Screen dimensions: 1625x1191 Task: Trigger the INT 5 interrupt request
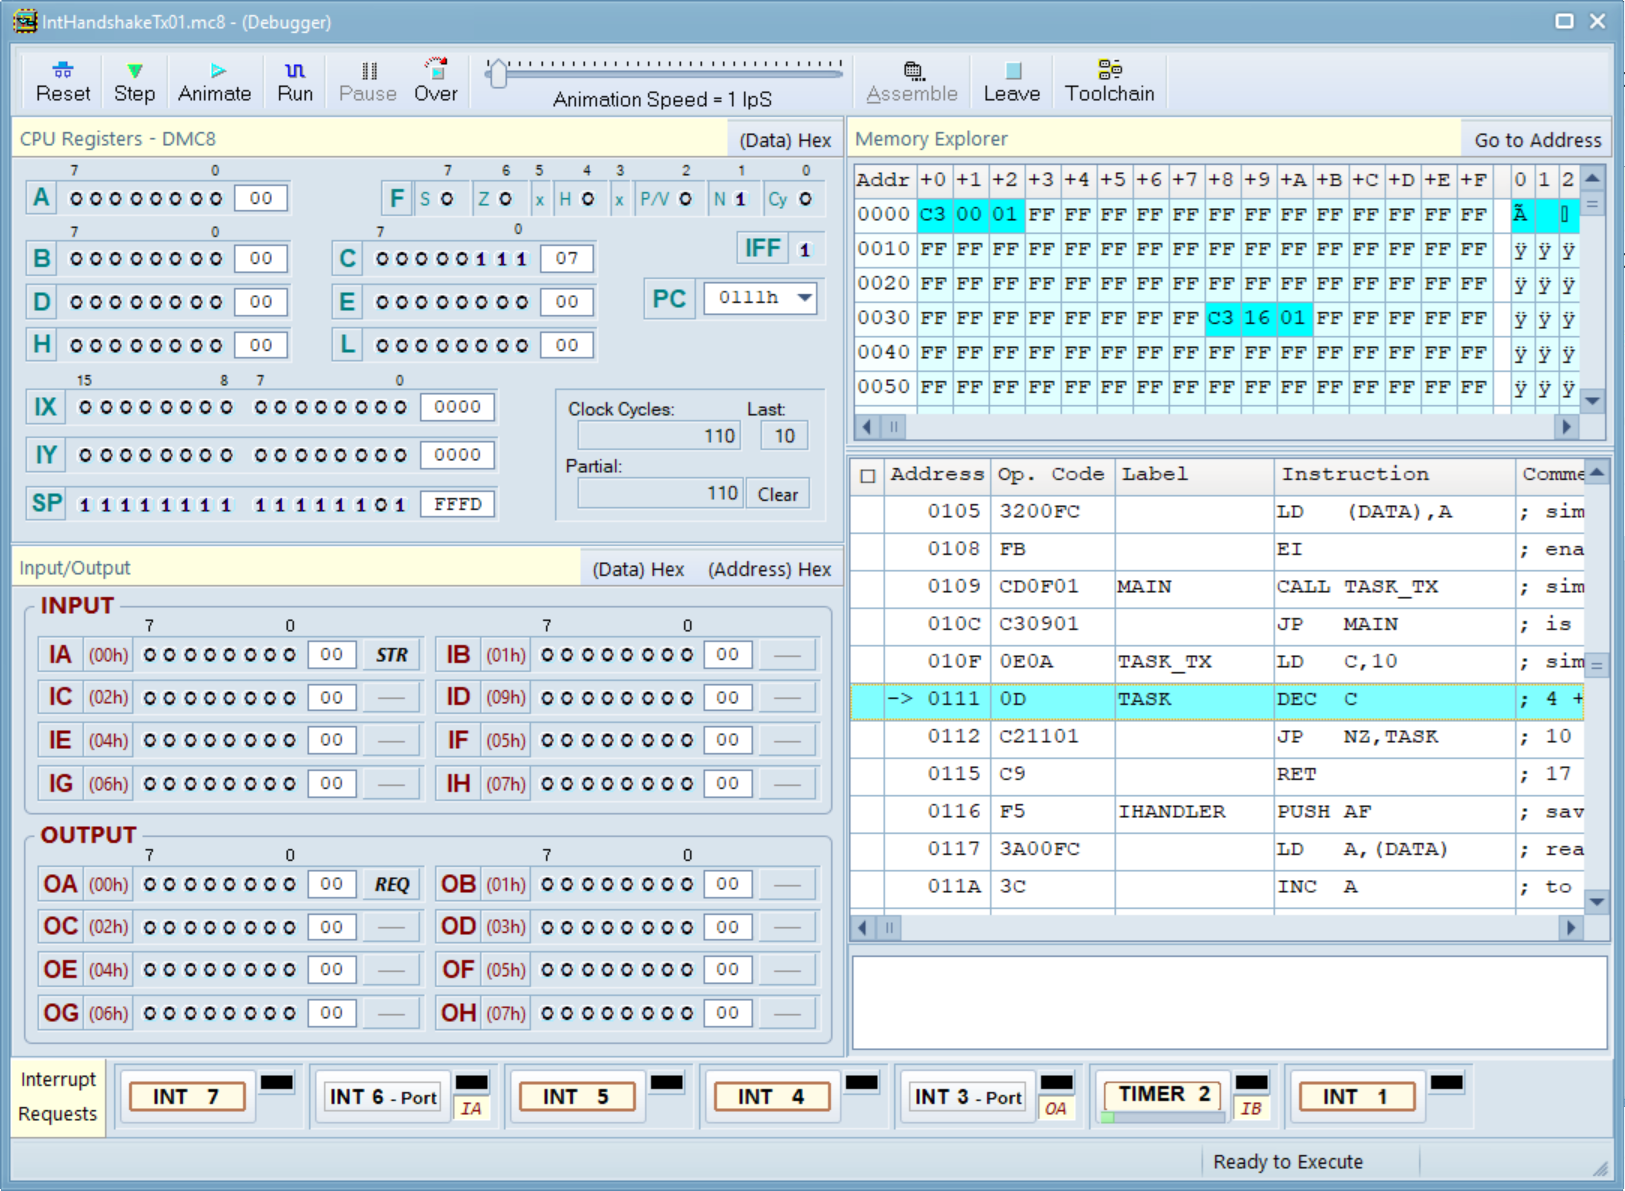tap(577, 1097)
